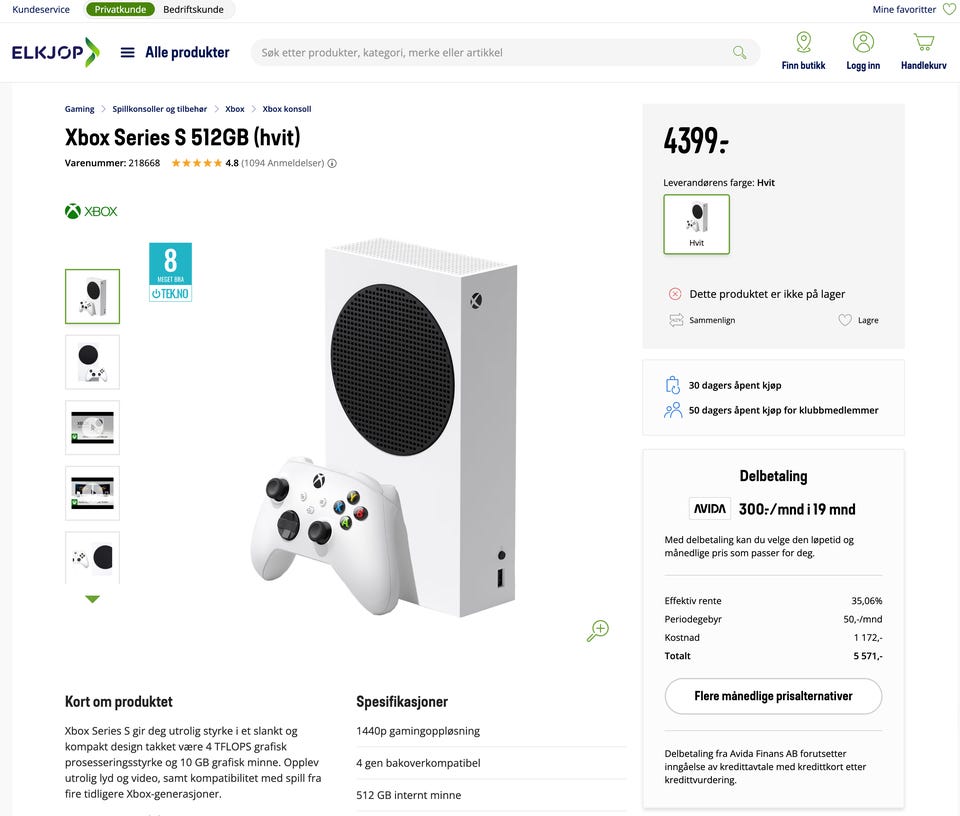Viewport: 960px width, 816px height.
Task: Switch to Bedriftskunde customer type
Action: click(195, 9)
